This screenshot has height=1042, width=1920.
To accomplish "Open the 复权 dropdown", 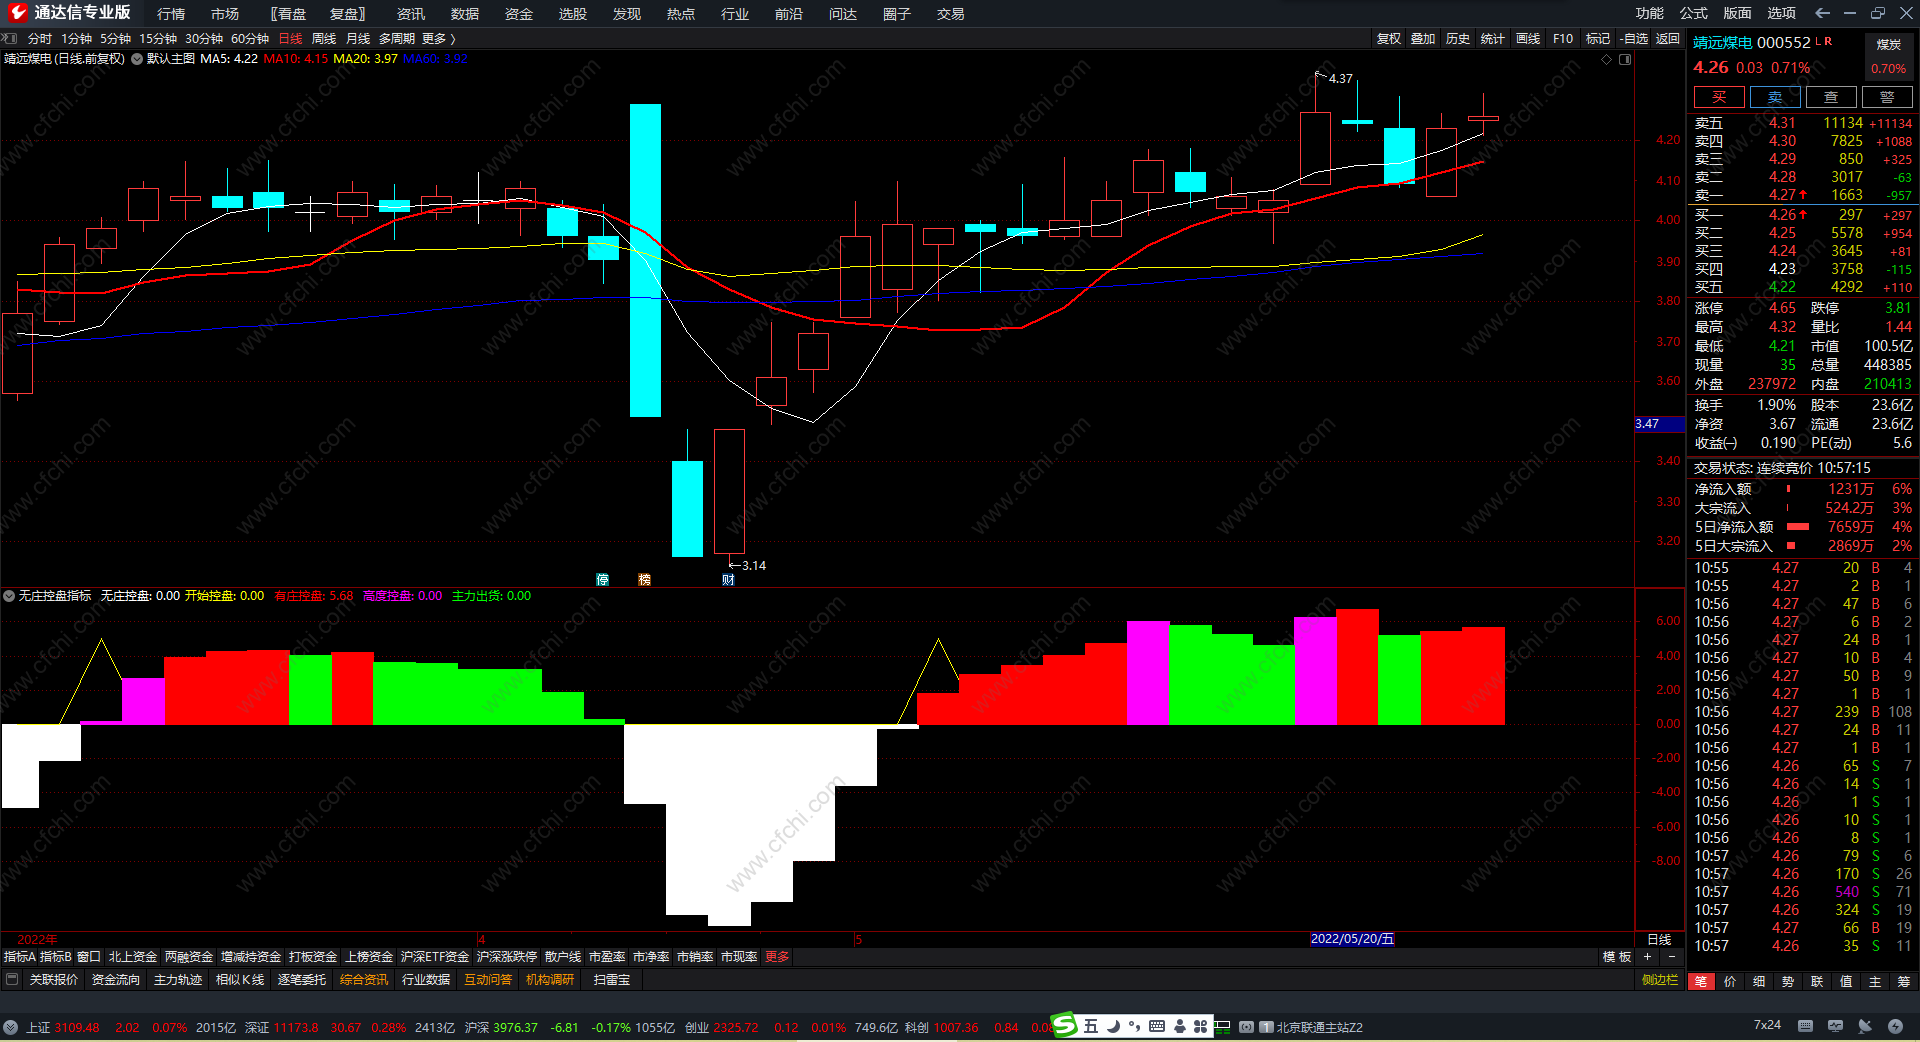I will [1389, 39].
